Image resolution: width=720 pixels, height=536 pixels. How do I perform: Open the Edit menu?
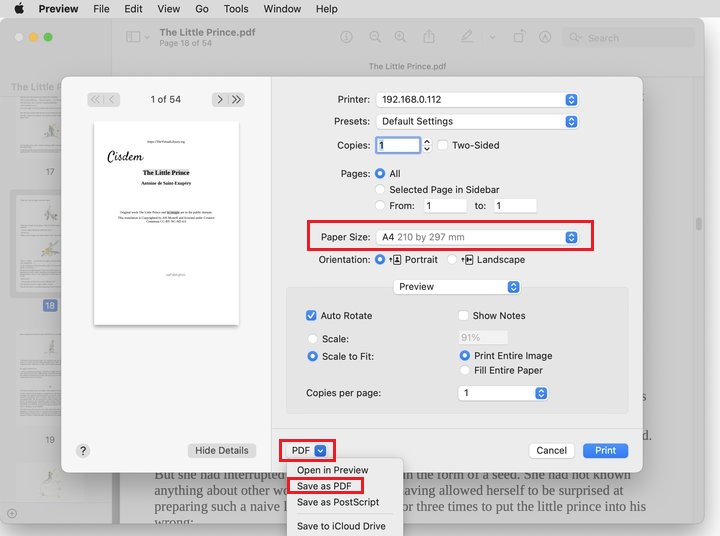coord(133,9)
